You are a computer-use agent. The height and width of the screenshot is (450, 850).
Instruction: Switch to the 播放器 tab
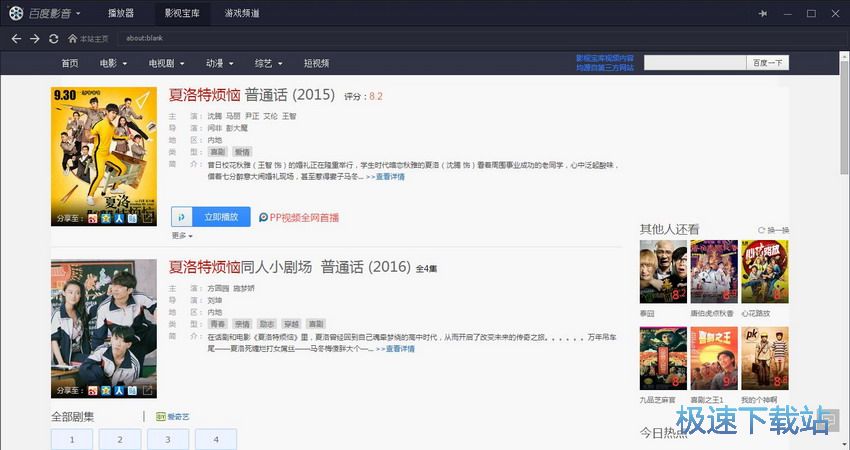click(x=121, y=13)
